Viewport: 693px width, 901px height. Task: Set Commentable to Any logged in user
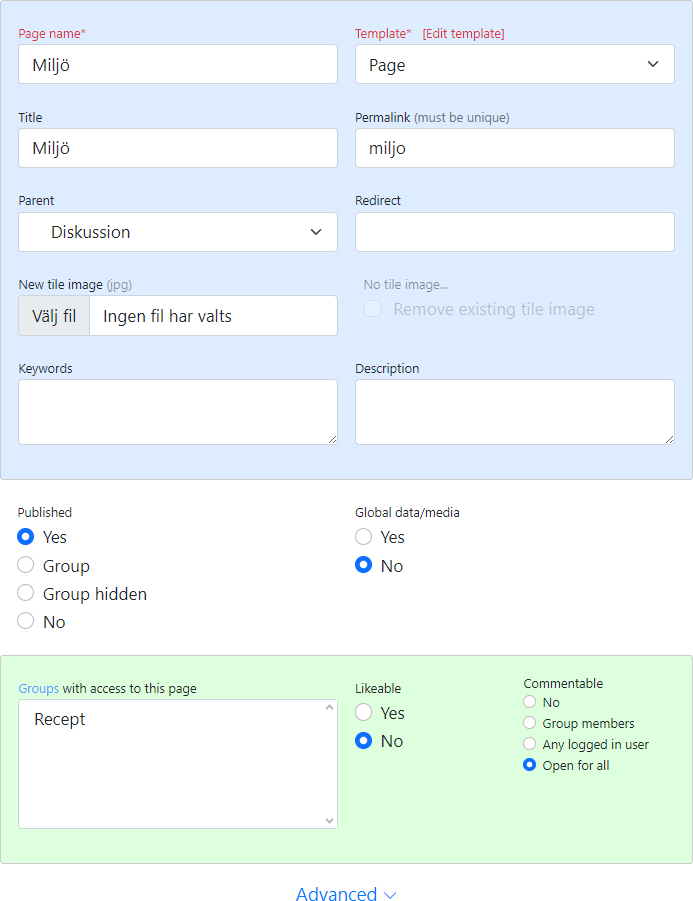(x=530, y=744)
